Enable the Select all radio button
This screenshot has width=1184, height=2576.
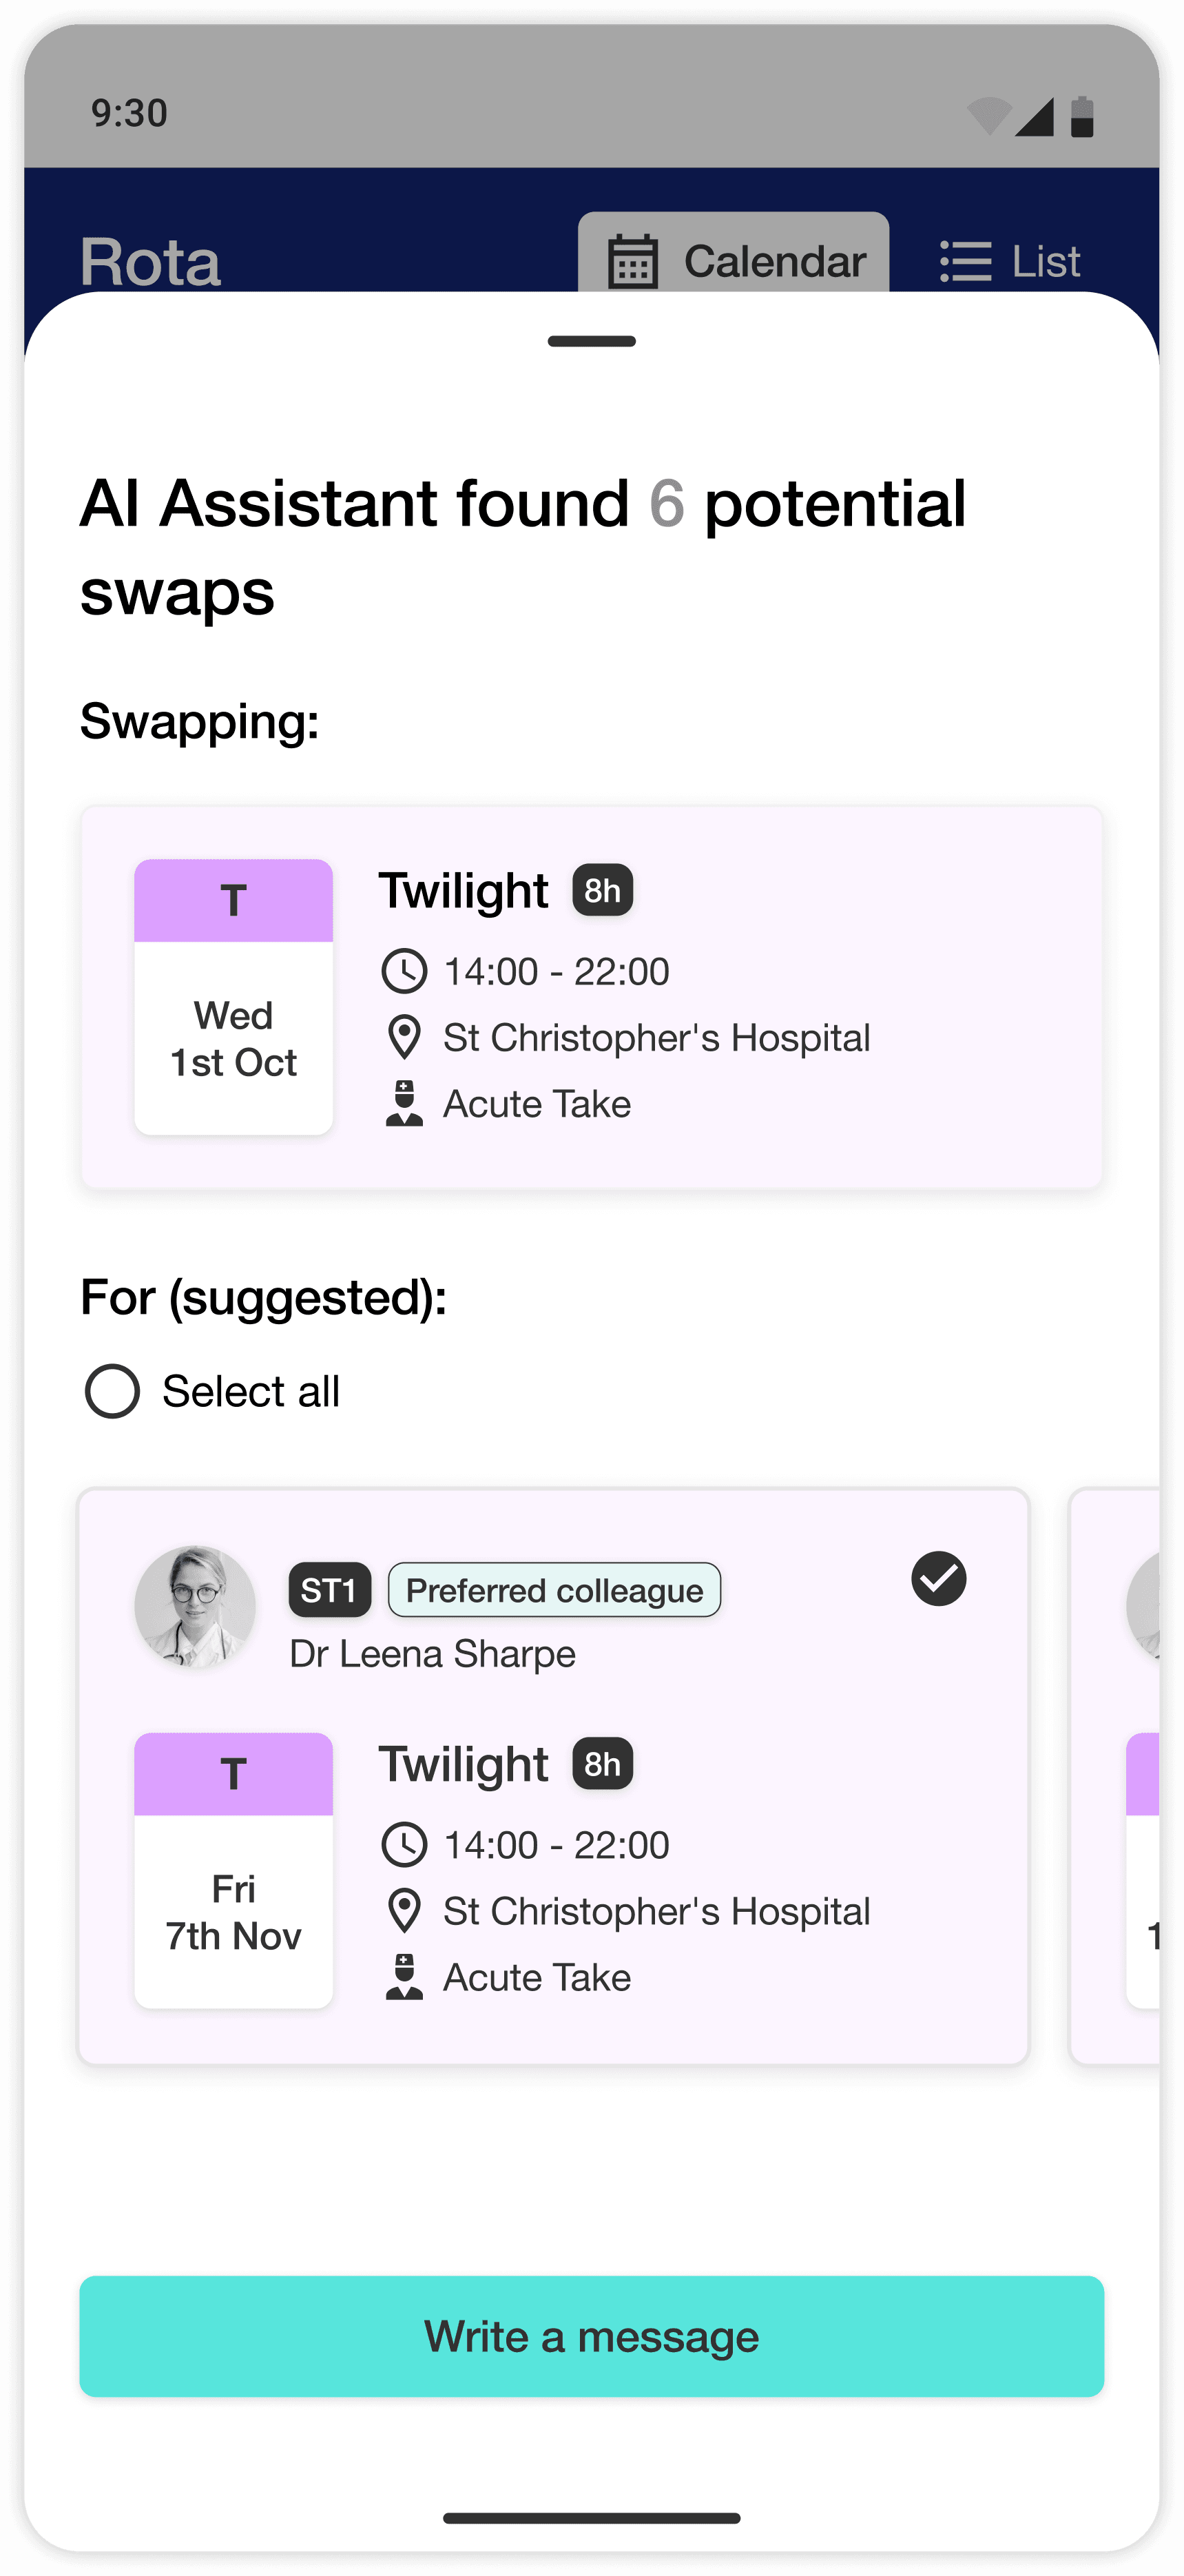(x=112, y=1391)
